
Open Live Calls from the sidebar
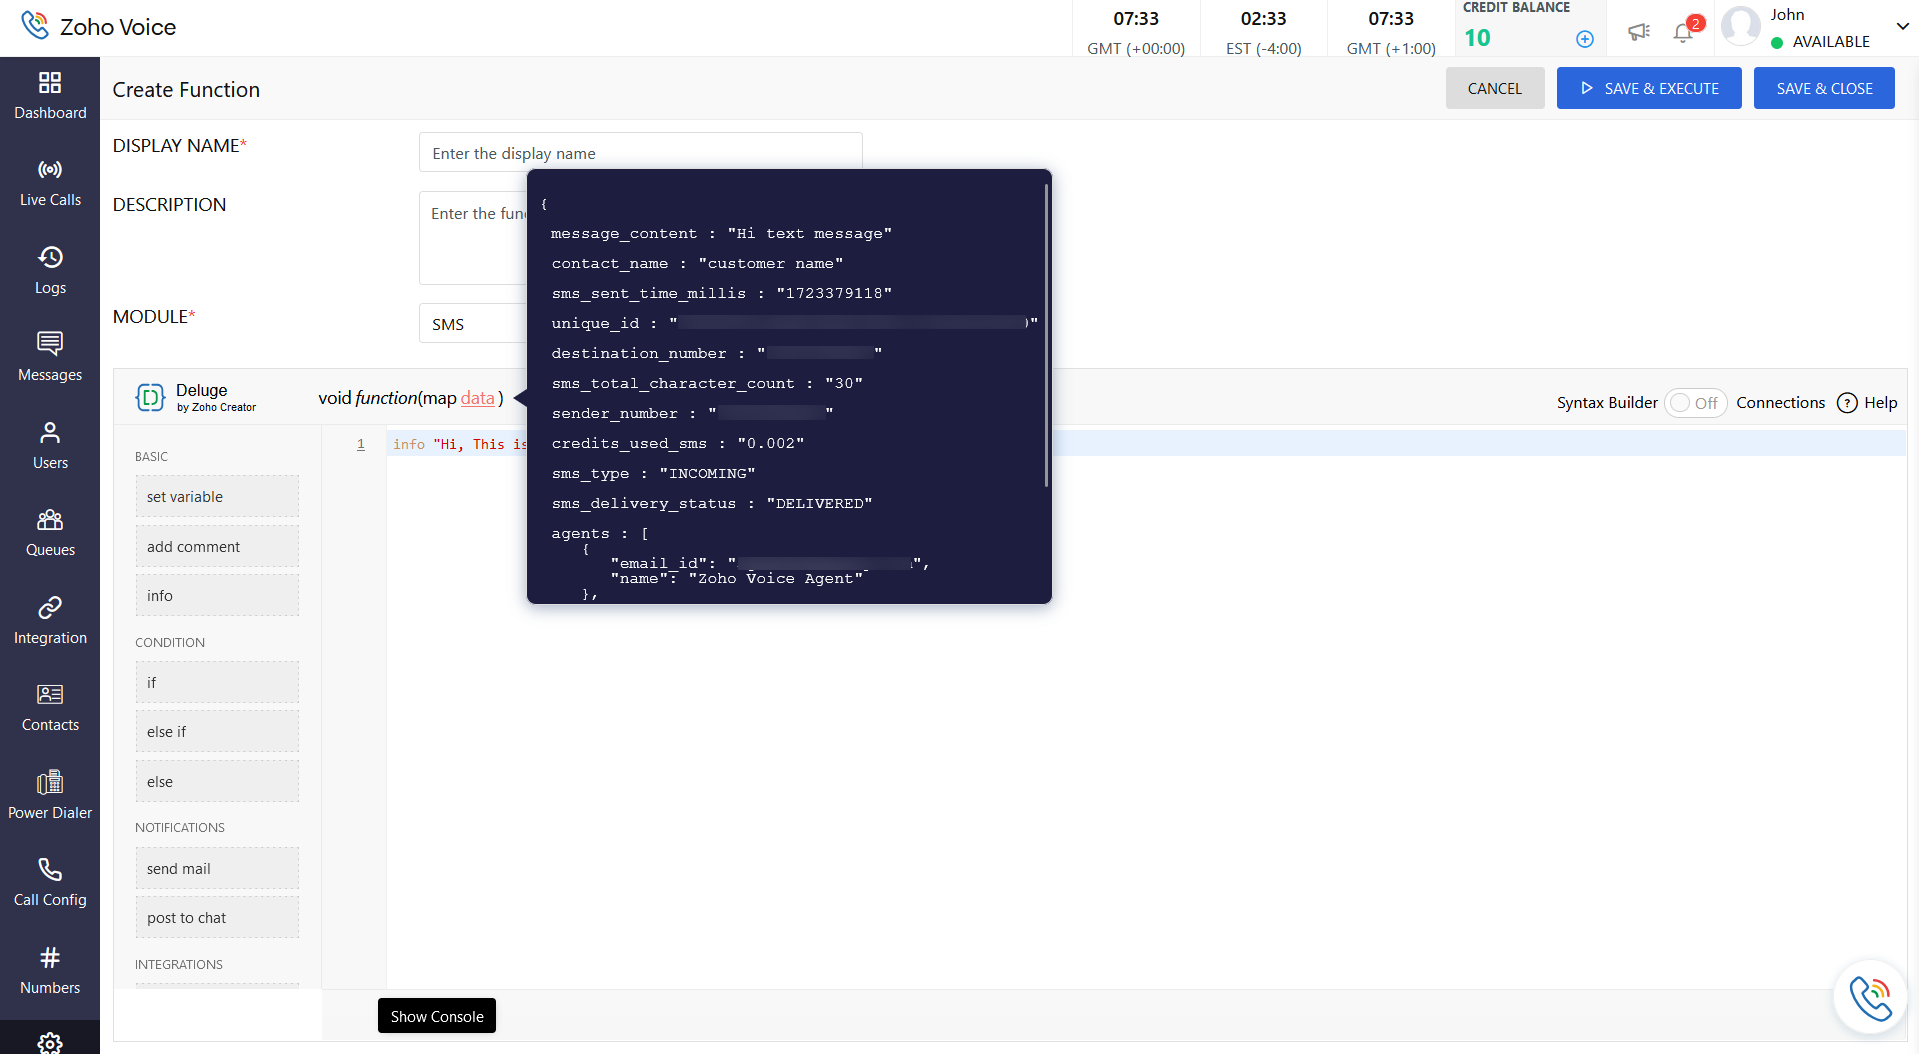pos(50,183)
